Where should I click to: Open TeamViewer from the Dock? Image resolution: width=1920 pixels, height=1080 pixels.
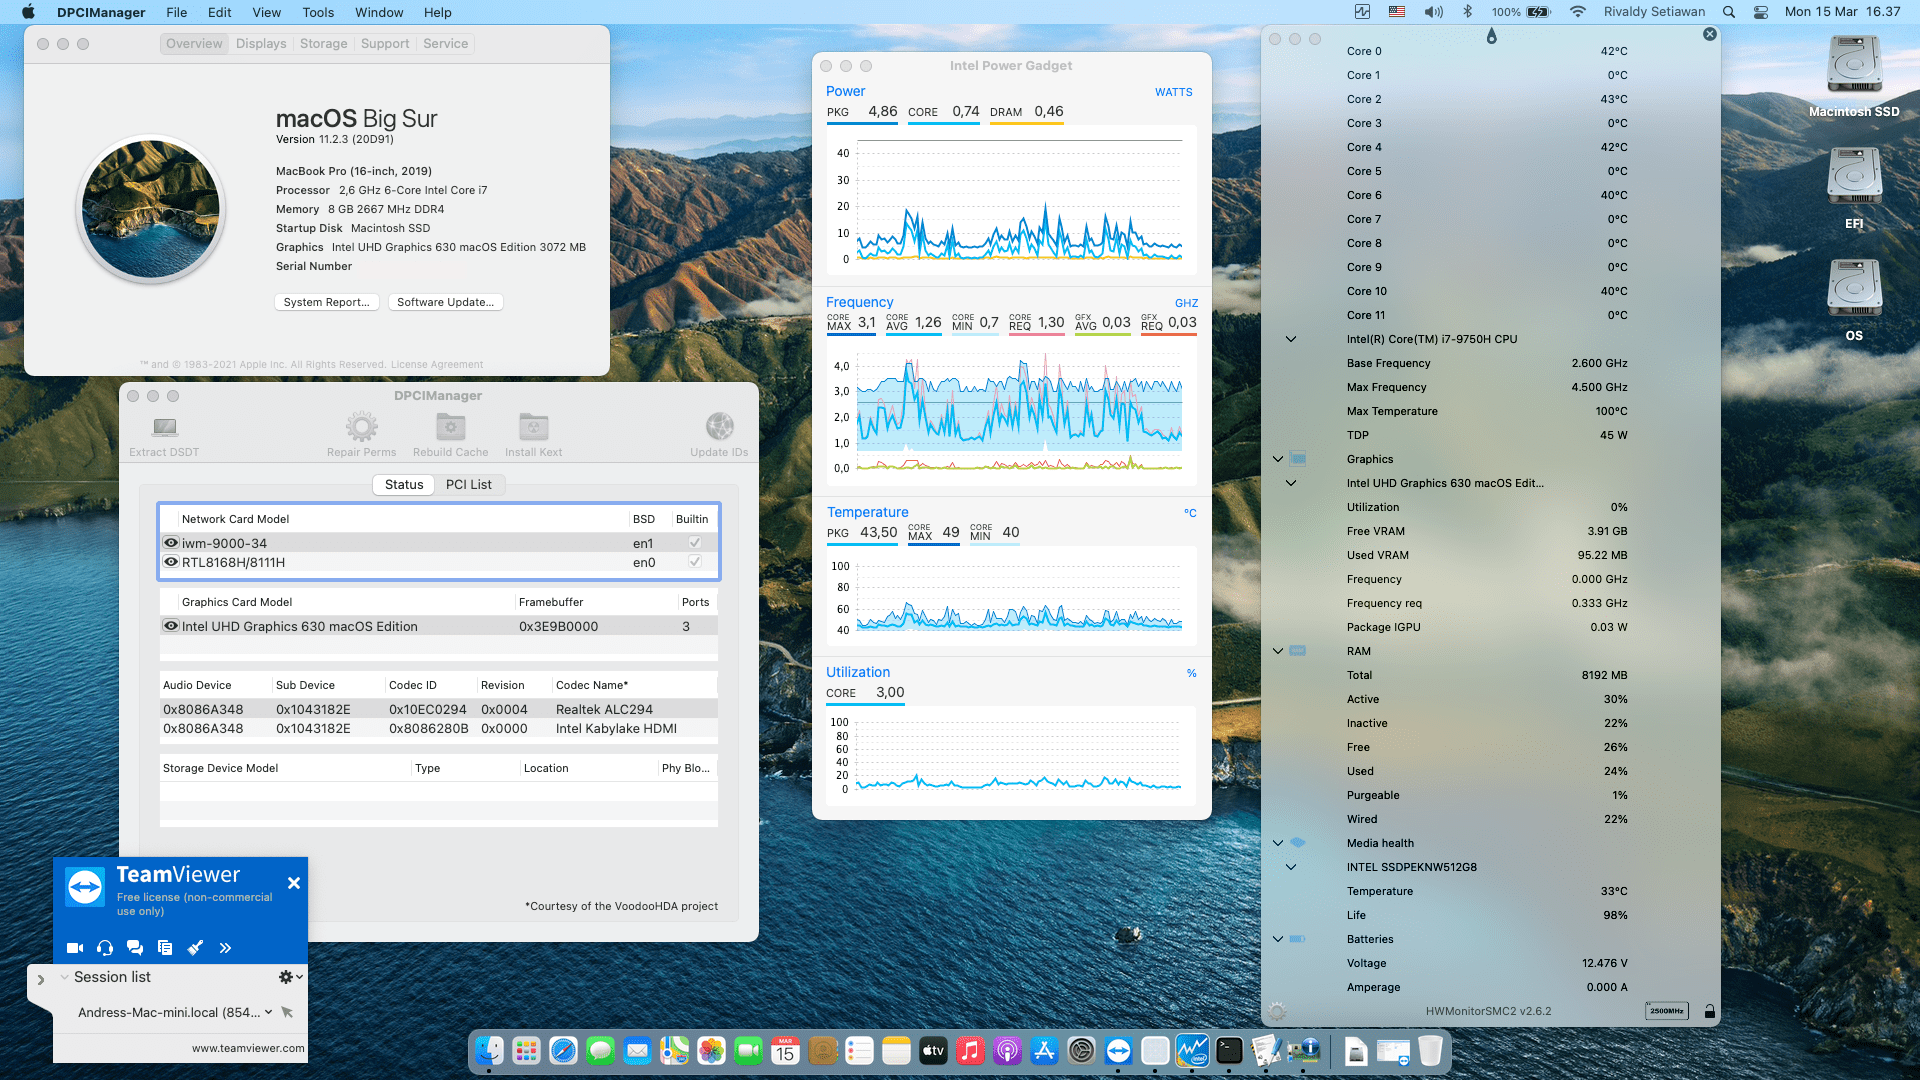(x=1118, y=1051)
